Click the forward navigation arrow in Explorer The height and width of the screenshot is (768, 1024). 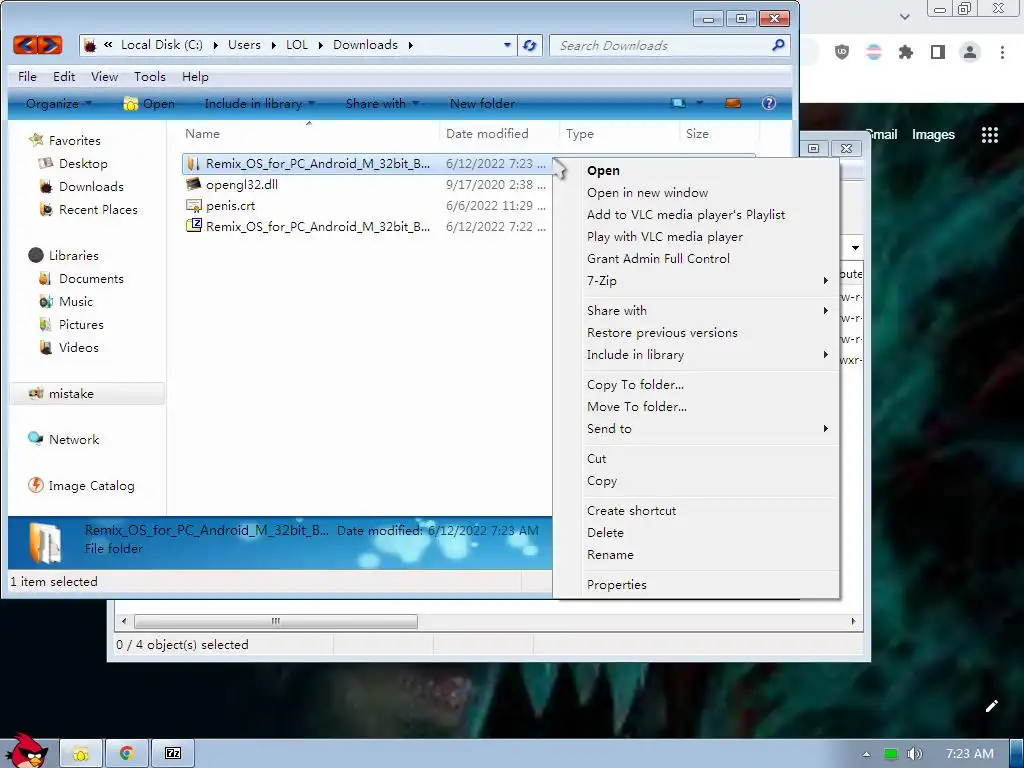pyautogui.click(x=50, y=44)
